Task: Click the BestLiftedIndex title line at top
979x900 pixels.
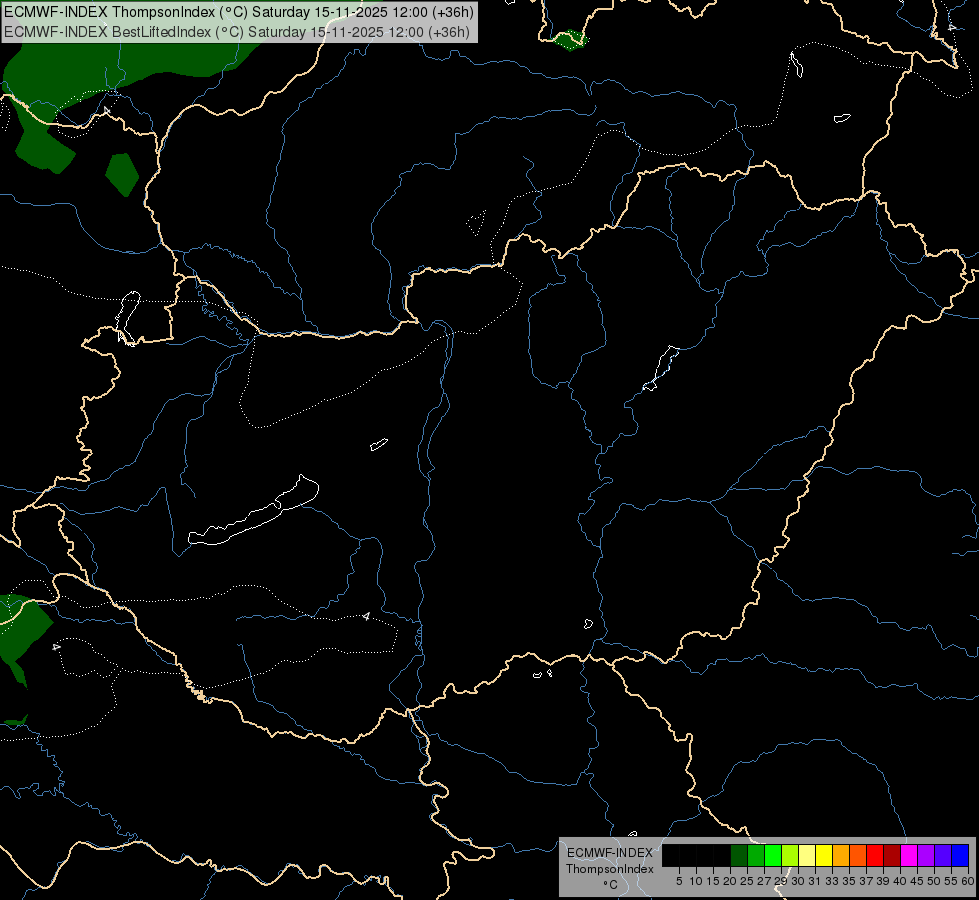Action: [237, 31]
